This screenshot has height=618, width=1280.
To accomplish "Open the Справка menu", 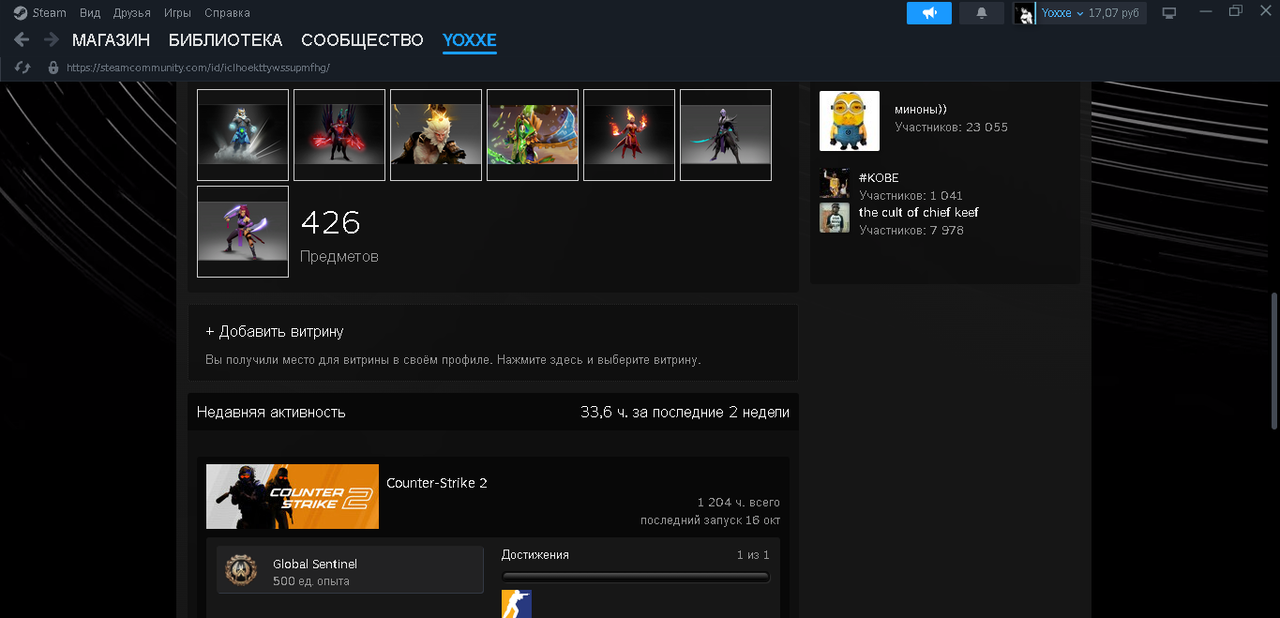I will tap(227, 13).
